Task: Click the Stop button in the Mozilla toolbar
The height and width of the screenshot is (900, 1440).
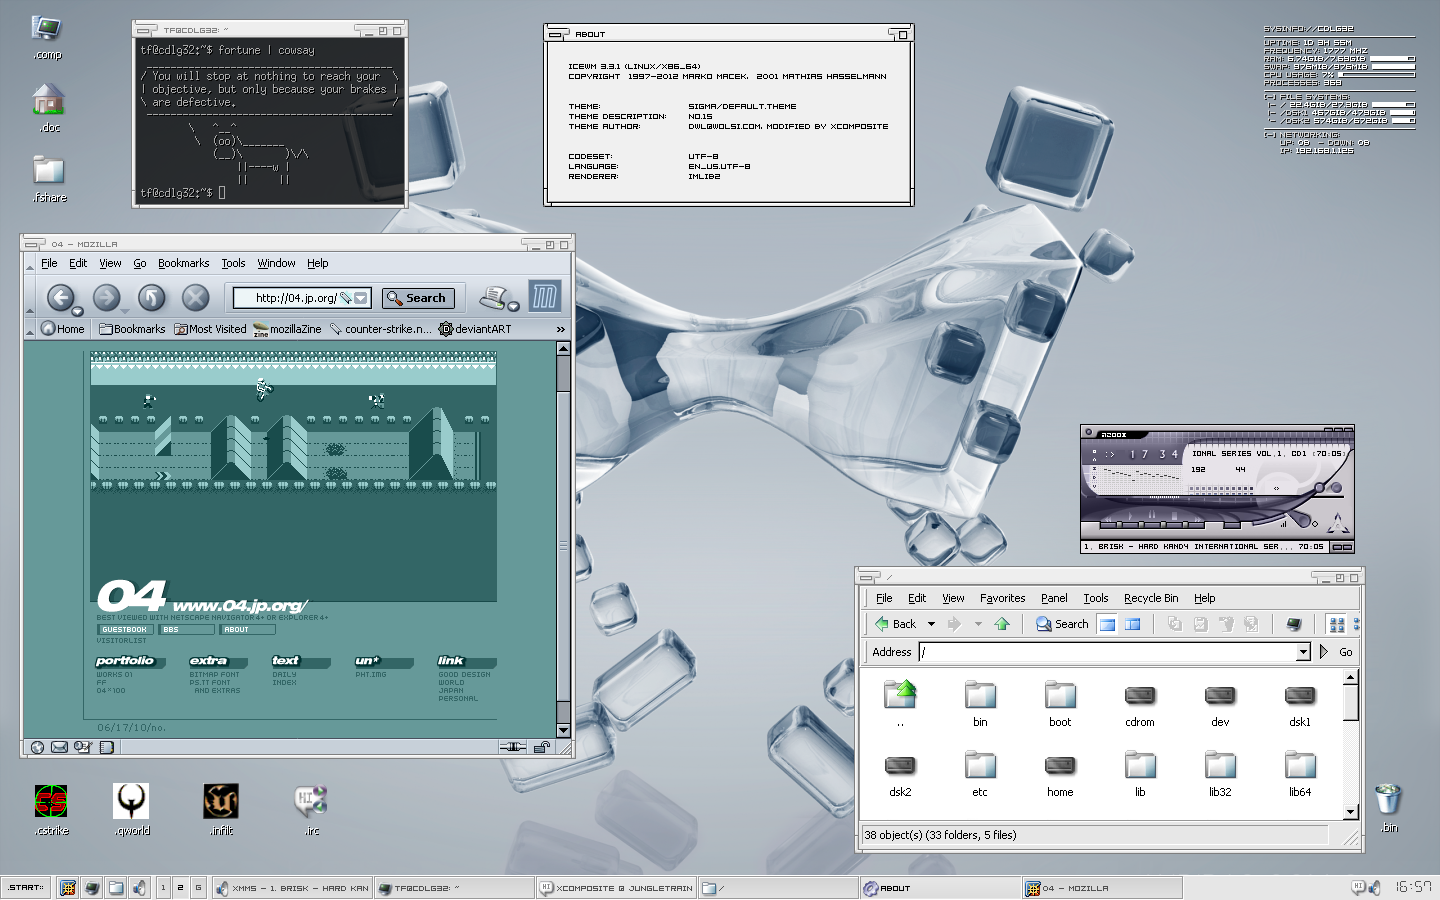Action: 196,297
